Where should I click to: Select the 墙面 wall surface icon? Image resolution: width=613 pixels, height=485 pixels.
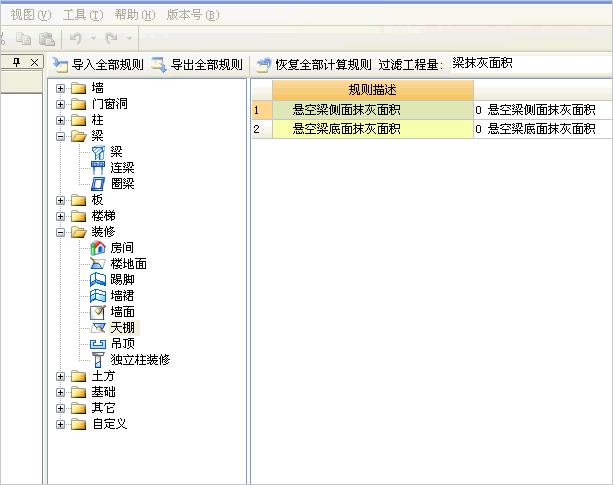(98, 312)
